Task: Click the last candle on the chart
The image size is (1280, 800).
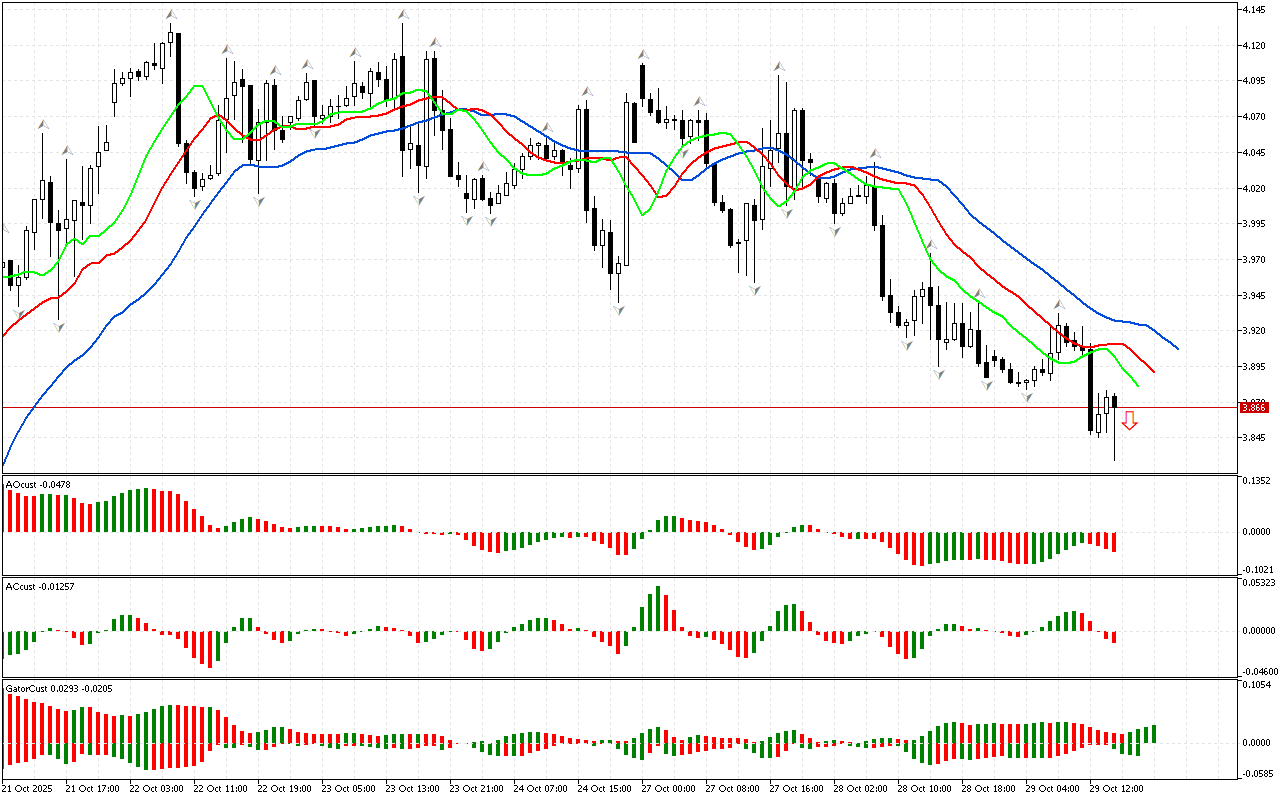Action: (1114, 402)
